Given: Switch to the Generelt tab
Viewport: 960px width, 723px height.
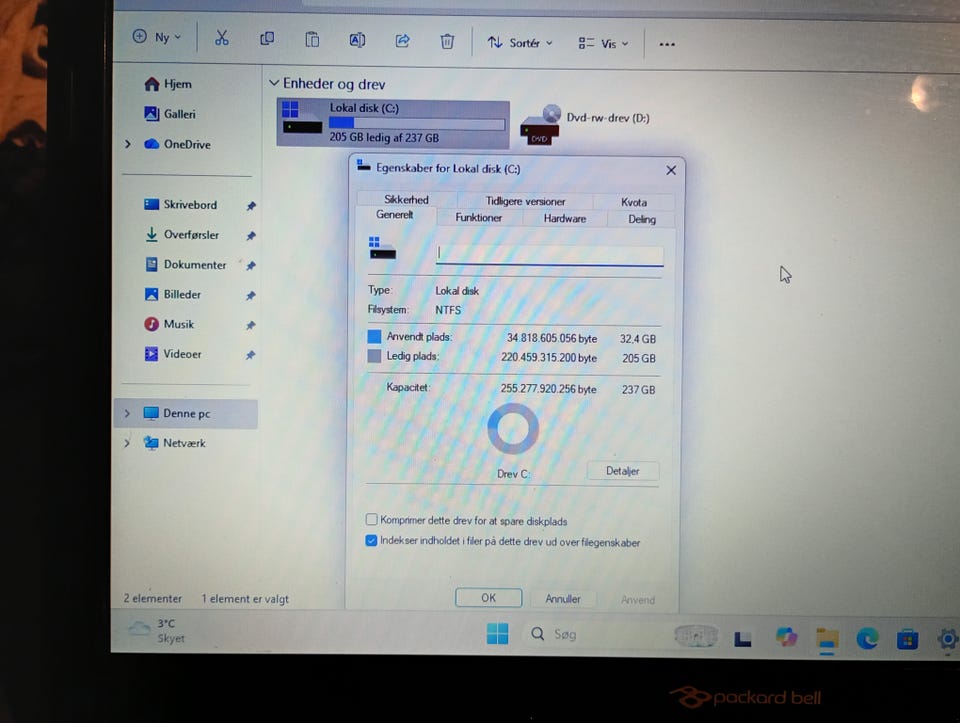Looking at the screenshot, I should click(x=395, y=215).
